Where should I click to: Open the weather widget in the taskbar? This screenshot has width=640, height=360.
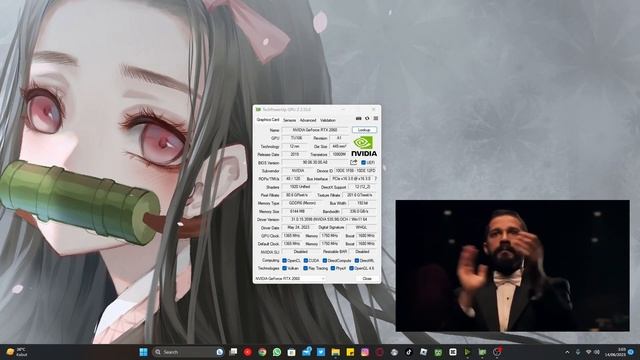[16, 352]
